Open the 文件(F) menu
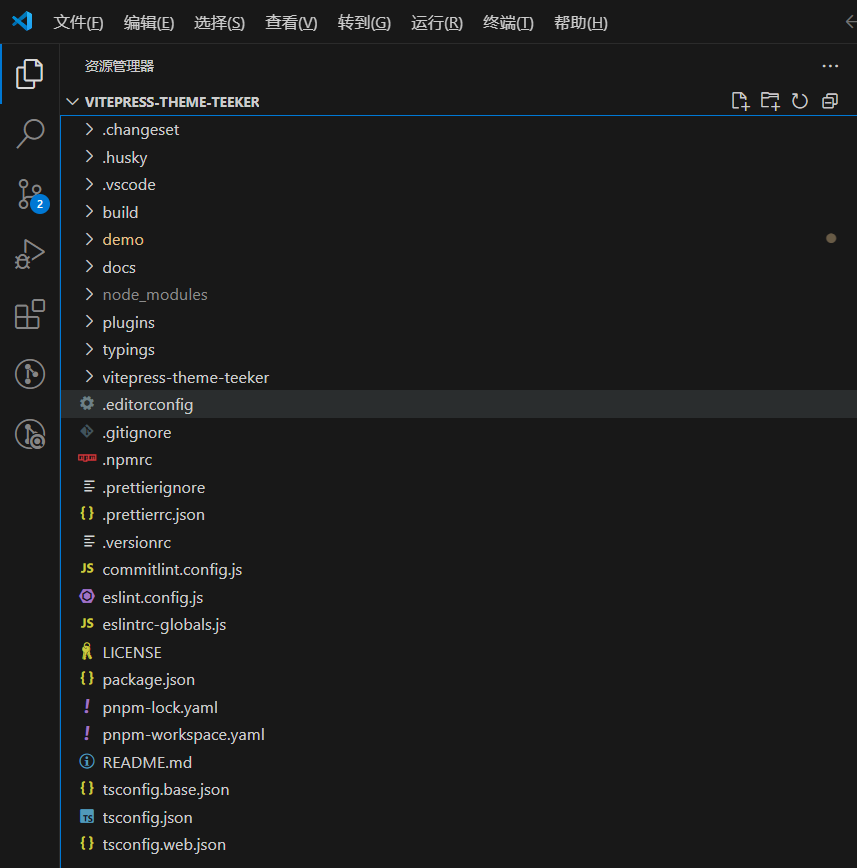The width and height of the screenshot is (857, 868). [78, 23]
